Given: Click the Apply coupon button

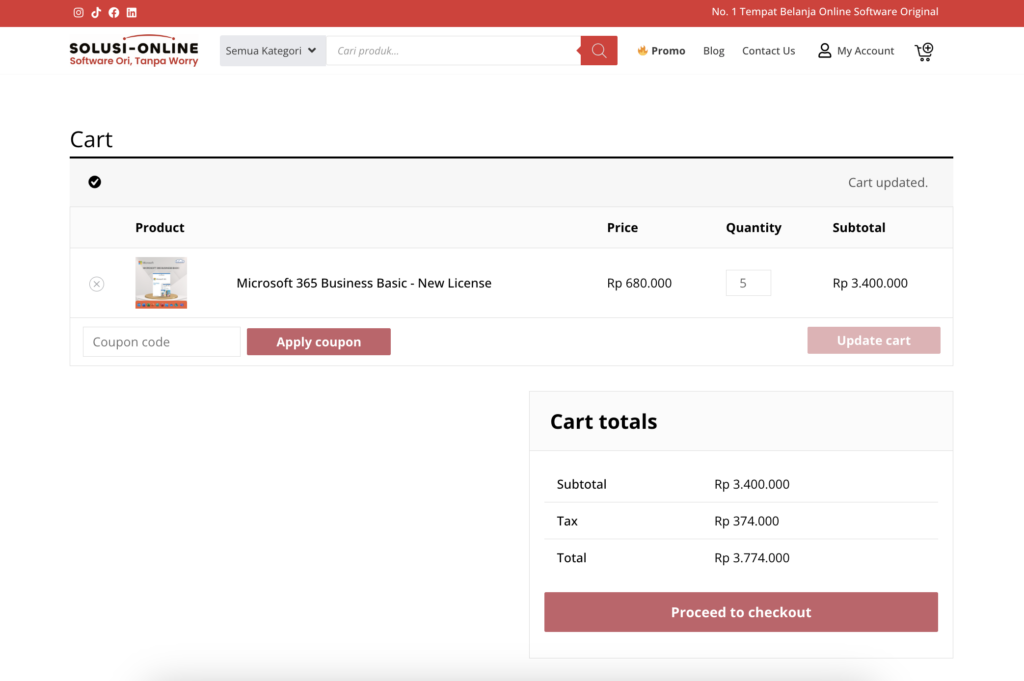Looking at the screenshot, I should click(319, 341).
